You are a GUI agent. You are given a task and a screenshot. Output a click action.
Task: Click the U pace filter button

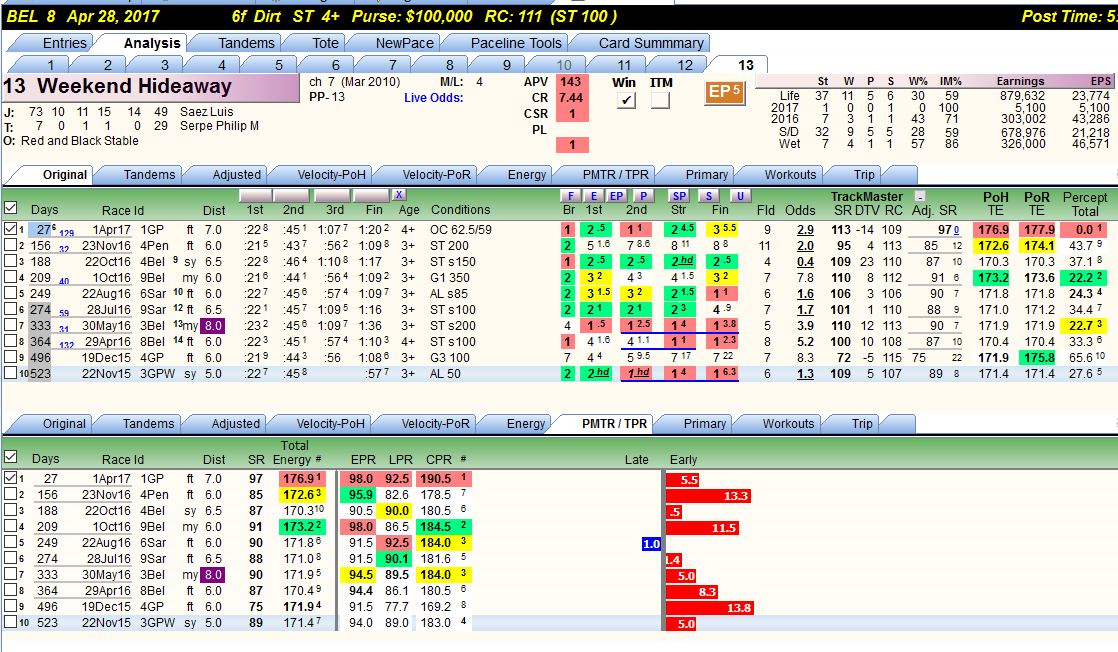[741, 196]
